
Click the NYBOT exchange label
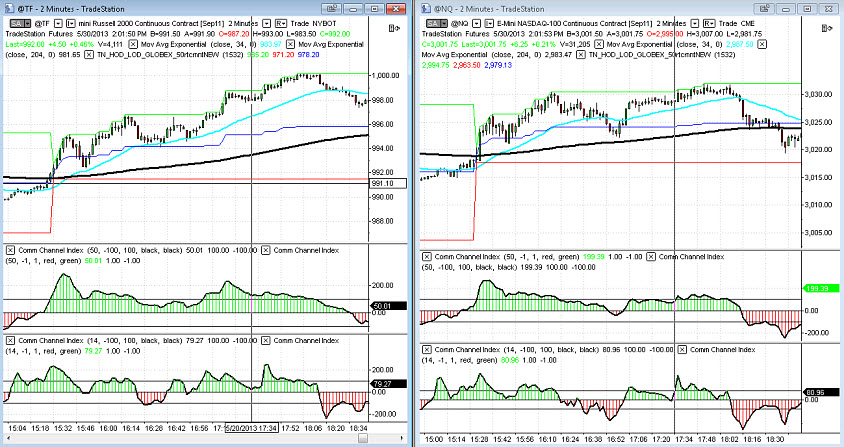click(x=324, y=24)
